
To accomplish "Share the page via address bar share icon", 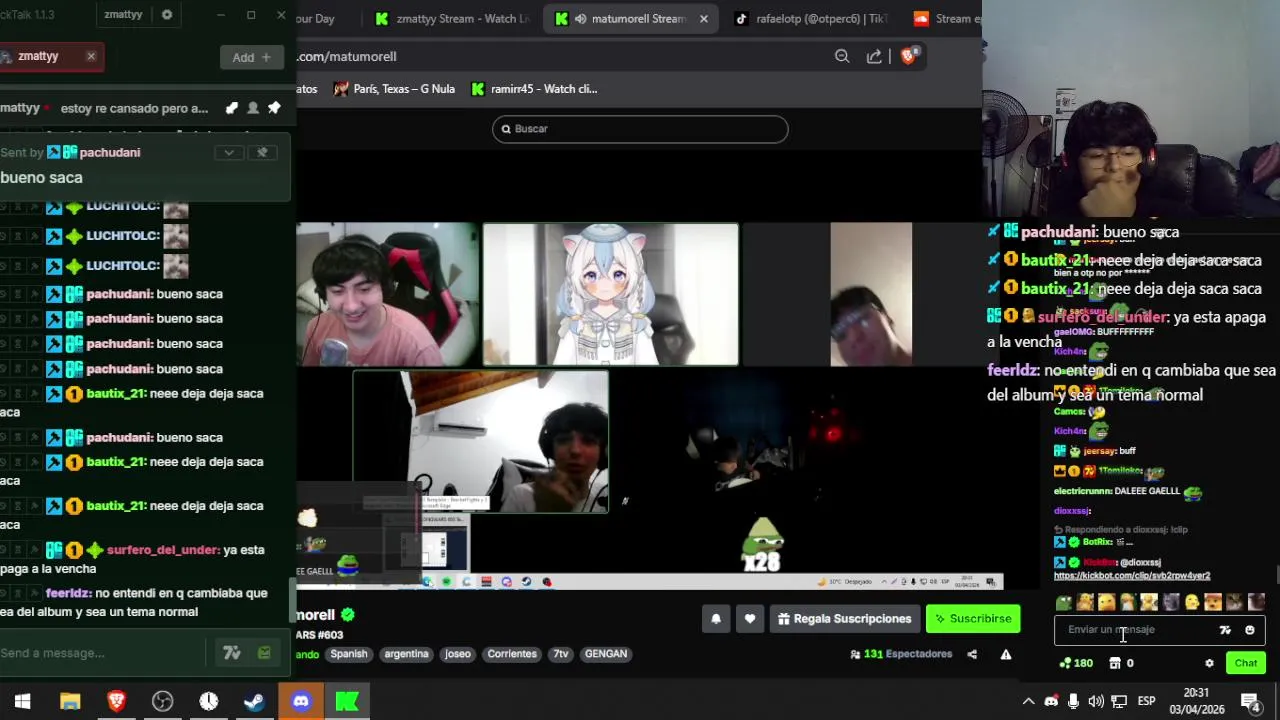I will coord(874,57).
